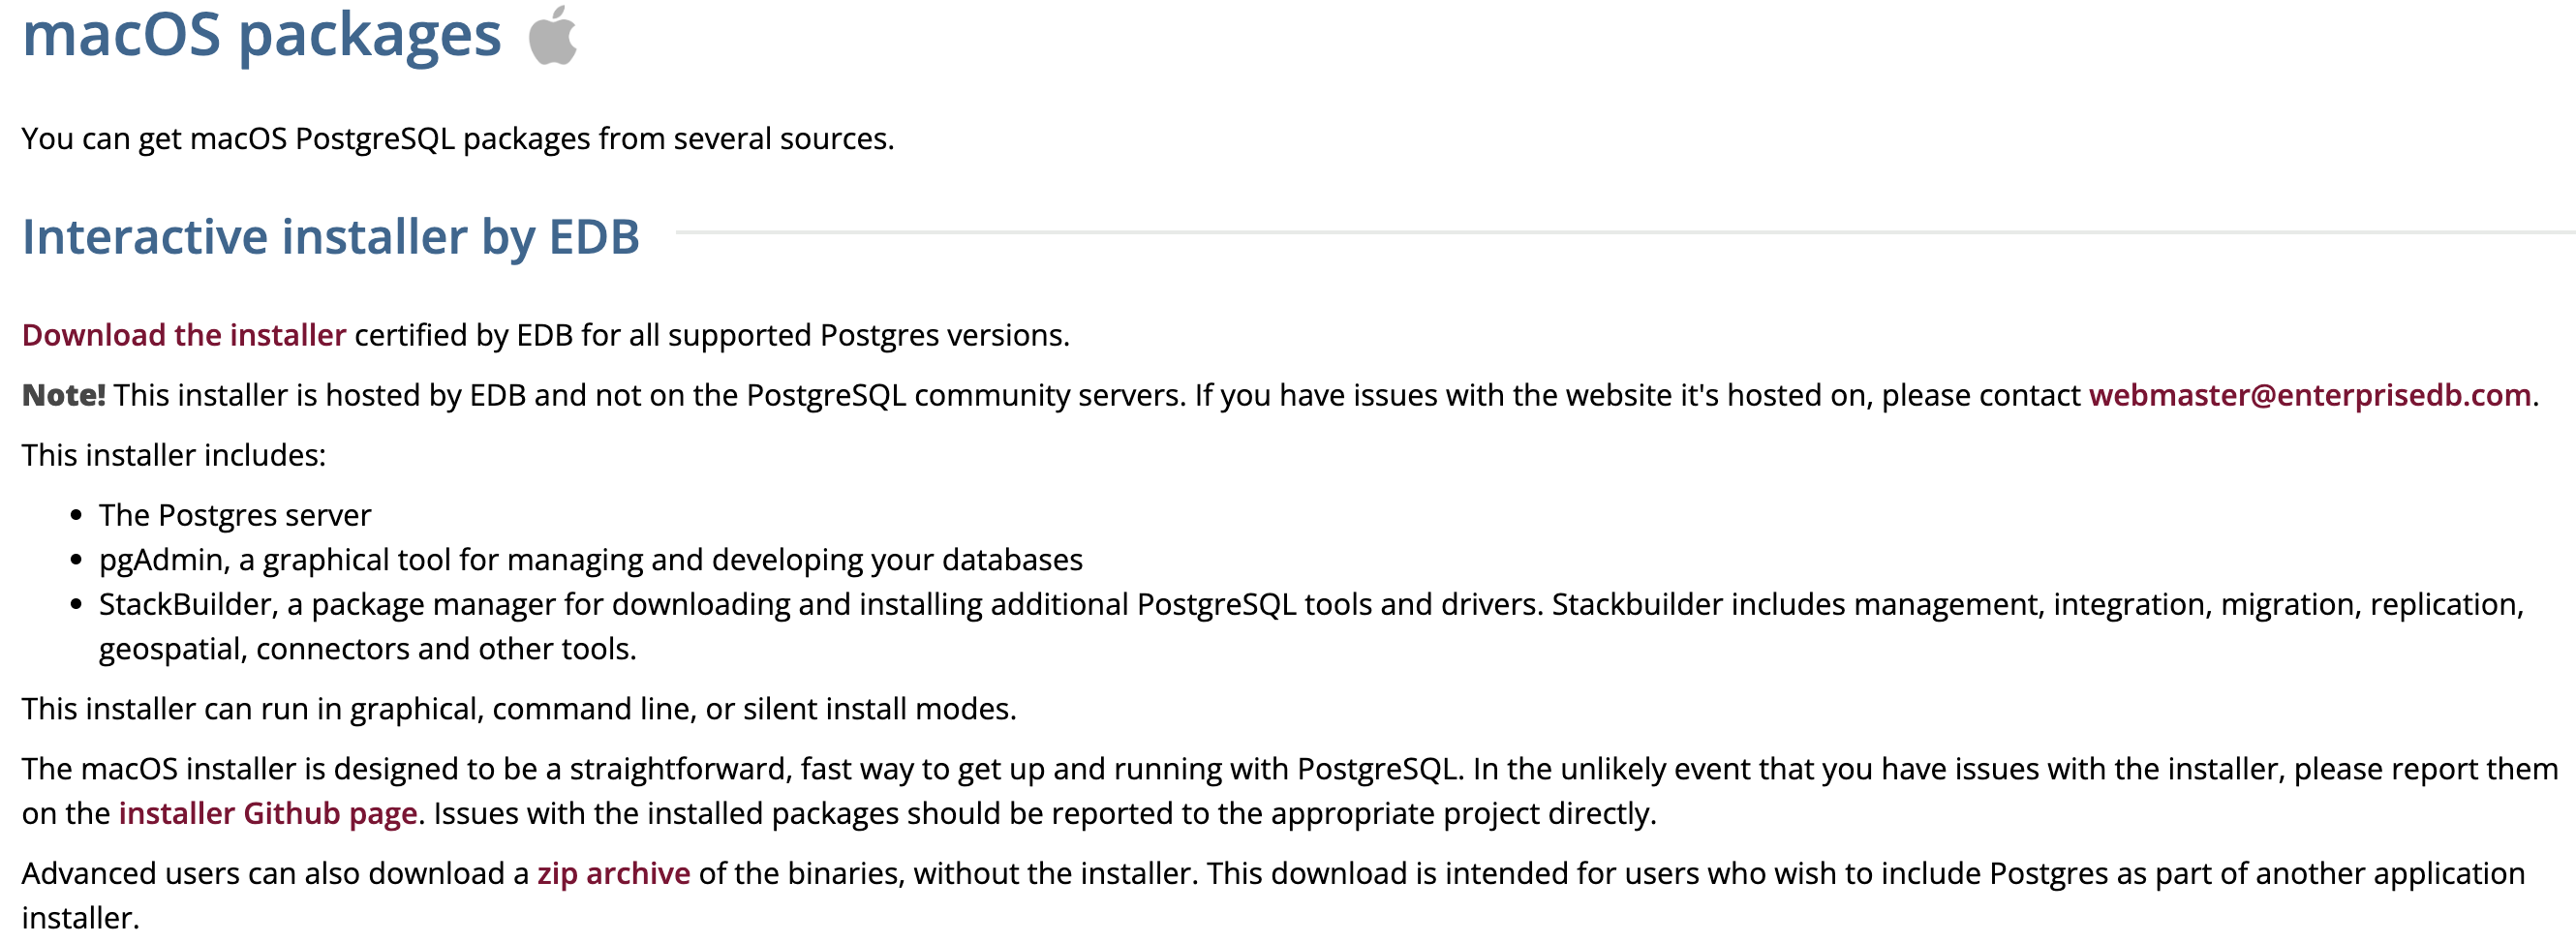
Task: Click the bold 'Note!' label
Action: (63, 395)
